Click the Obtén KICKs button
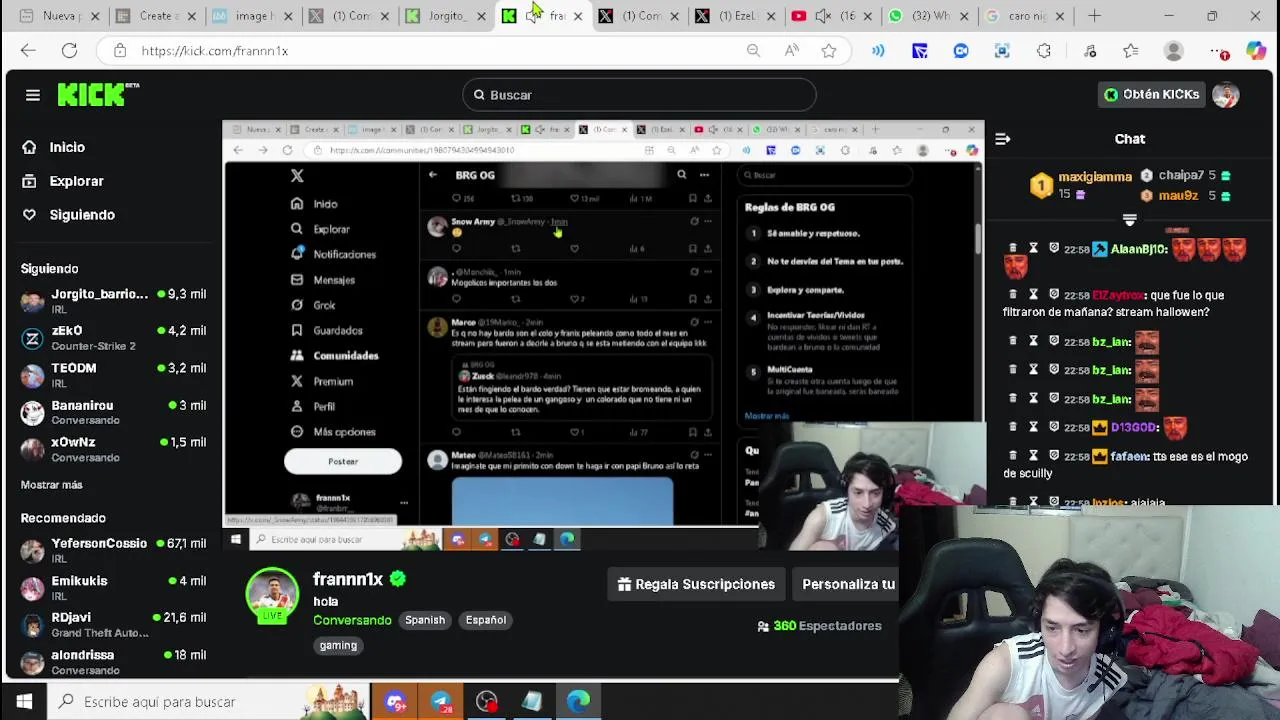The height and width of the screenshot is (720, 1280). click(1151, 95)
